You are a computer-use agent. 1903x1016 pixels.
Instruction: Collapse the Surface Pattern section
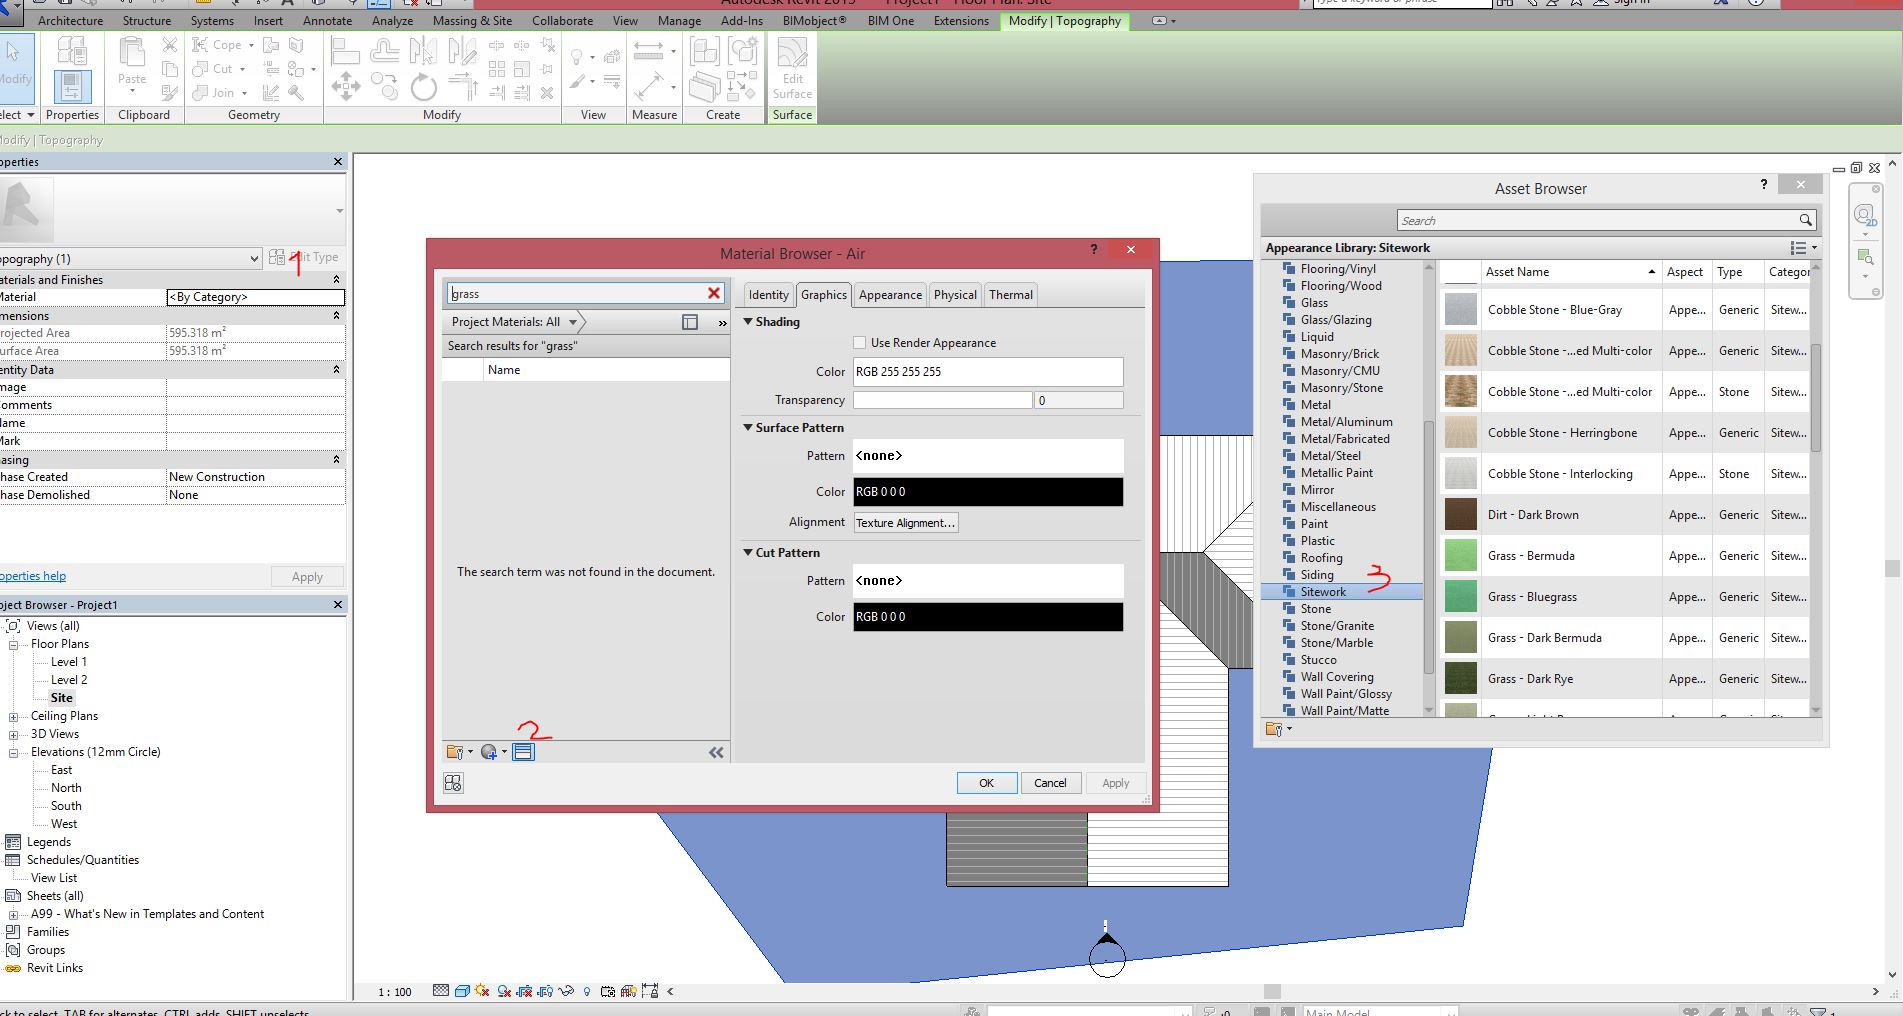click(x=748, y=428)
